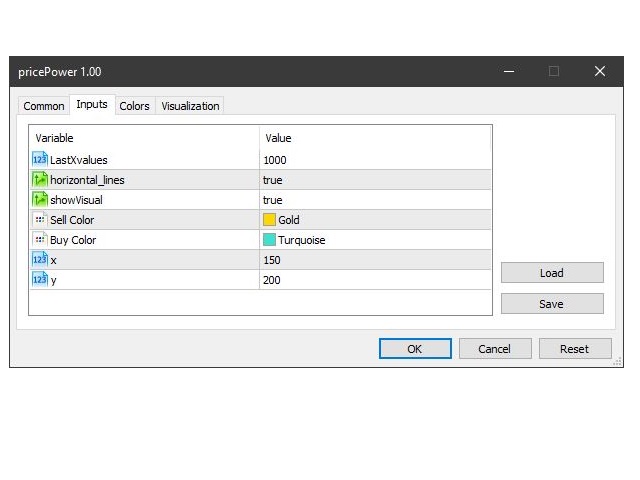This screenshot has height=480, width=640.
Task: Select the Buy Color variable name
Action: click(x=73, y=240)
